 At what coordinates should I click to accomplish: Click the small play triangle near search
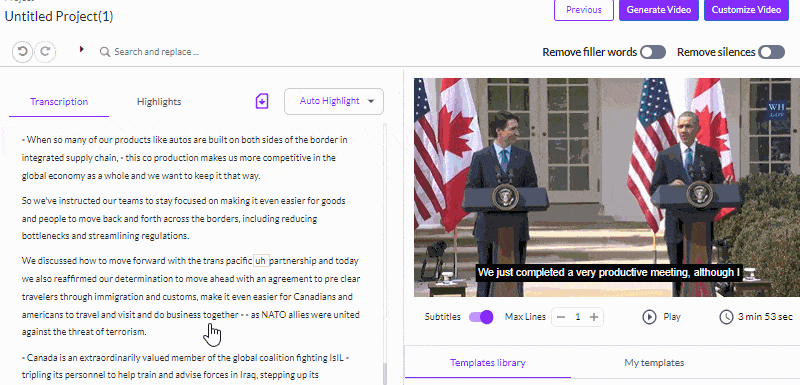[x=81, y=49]
